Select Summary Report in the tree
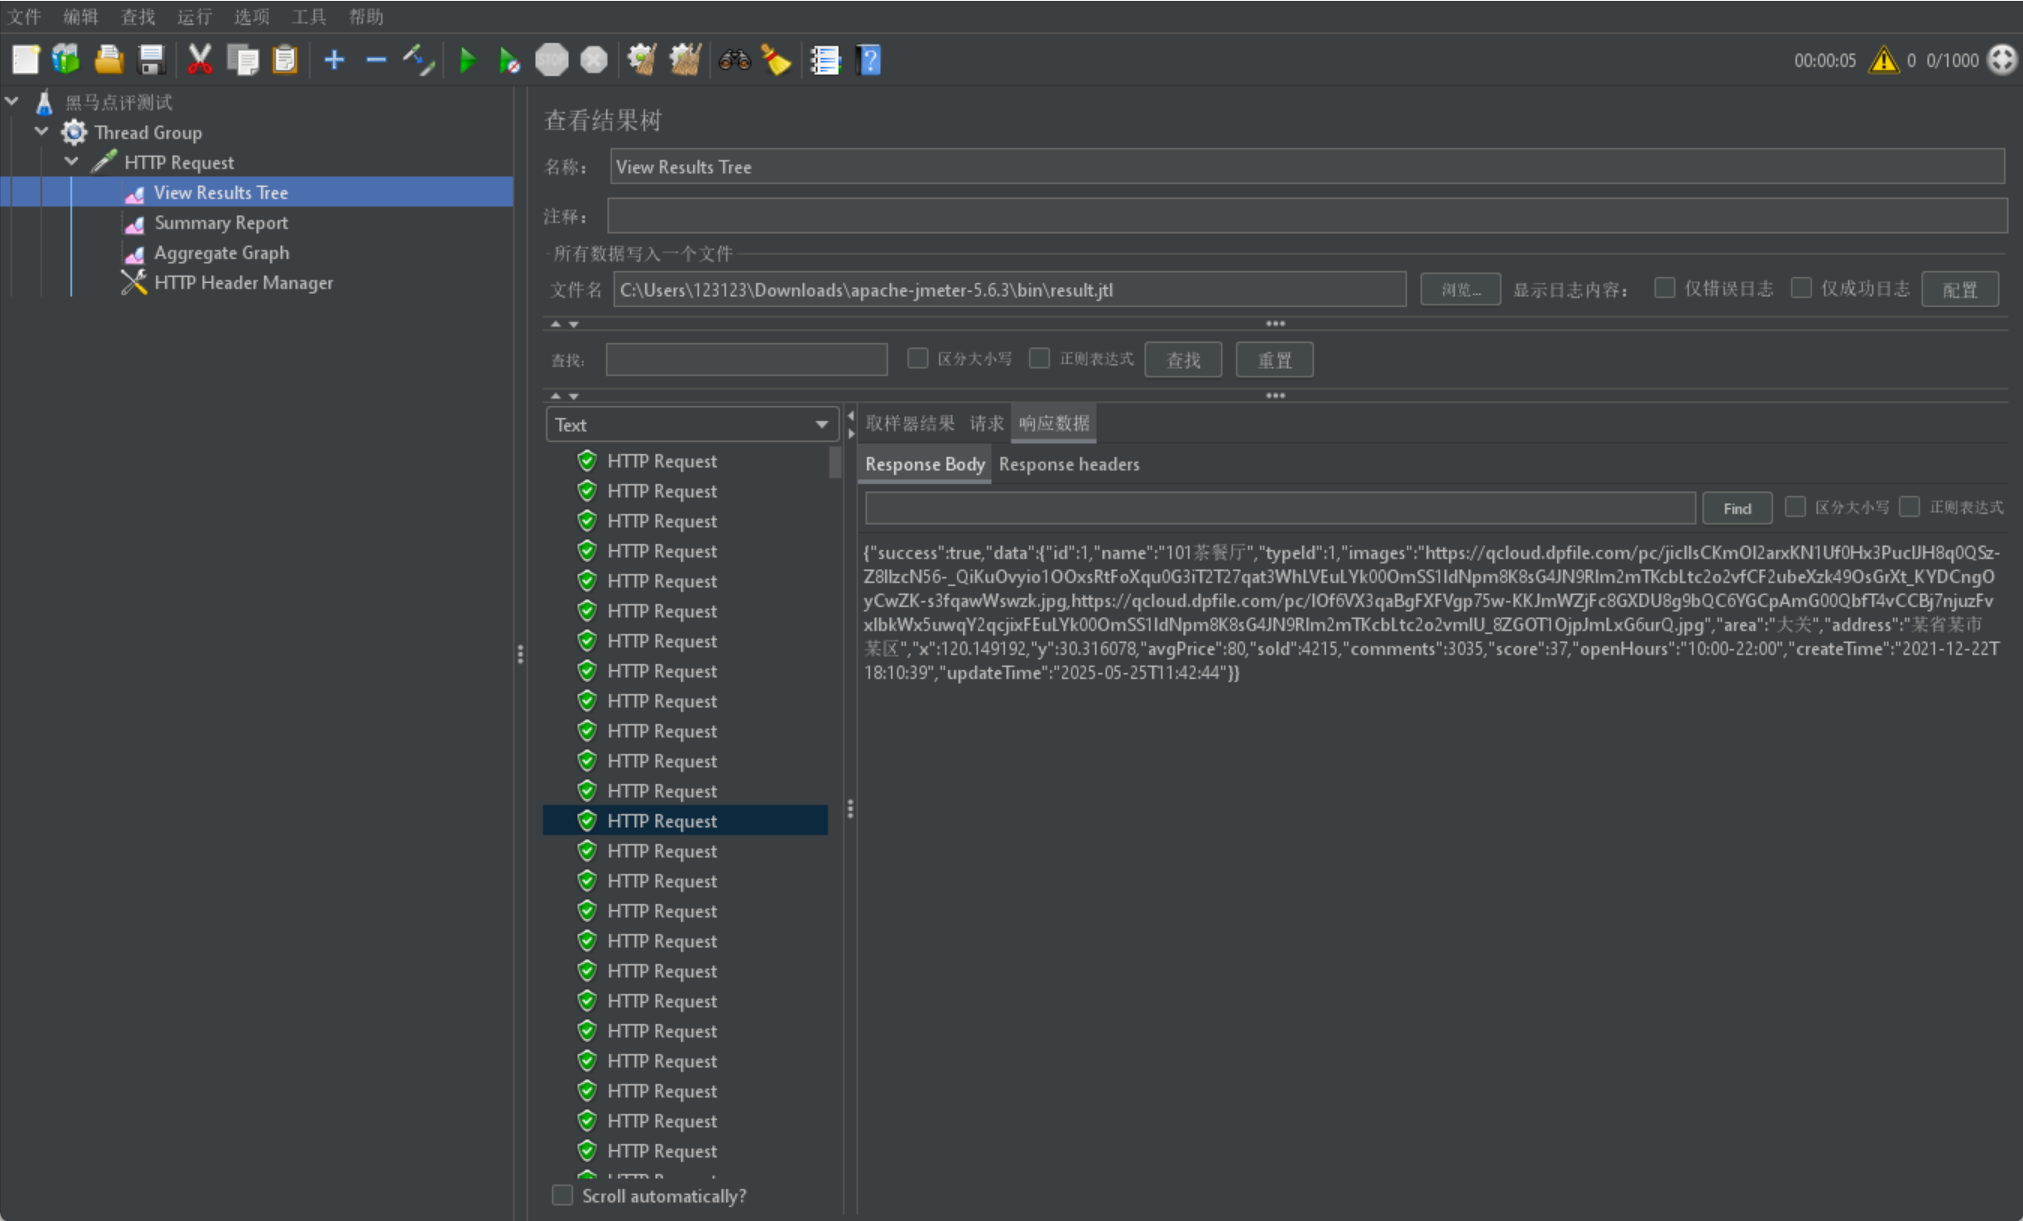This screenshot has width=2023, height=1221. click(x=220, y=223)
